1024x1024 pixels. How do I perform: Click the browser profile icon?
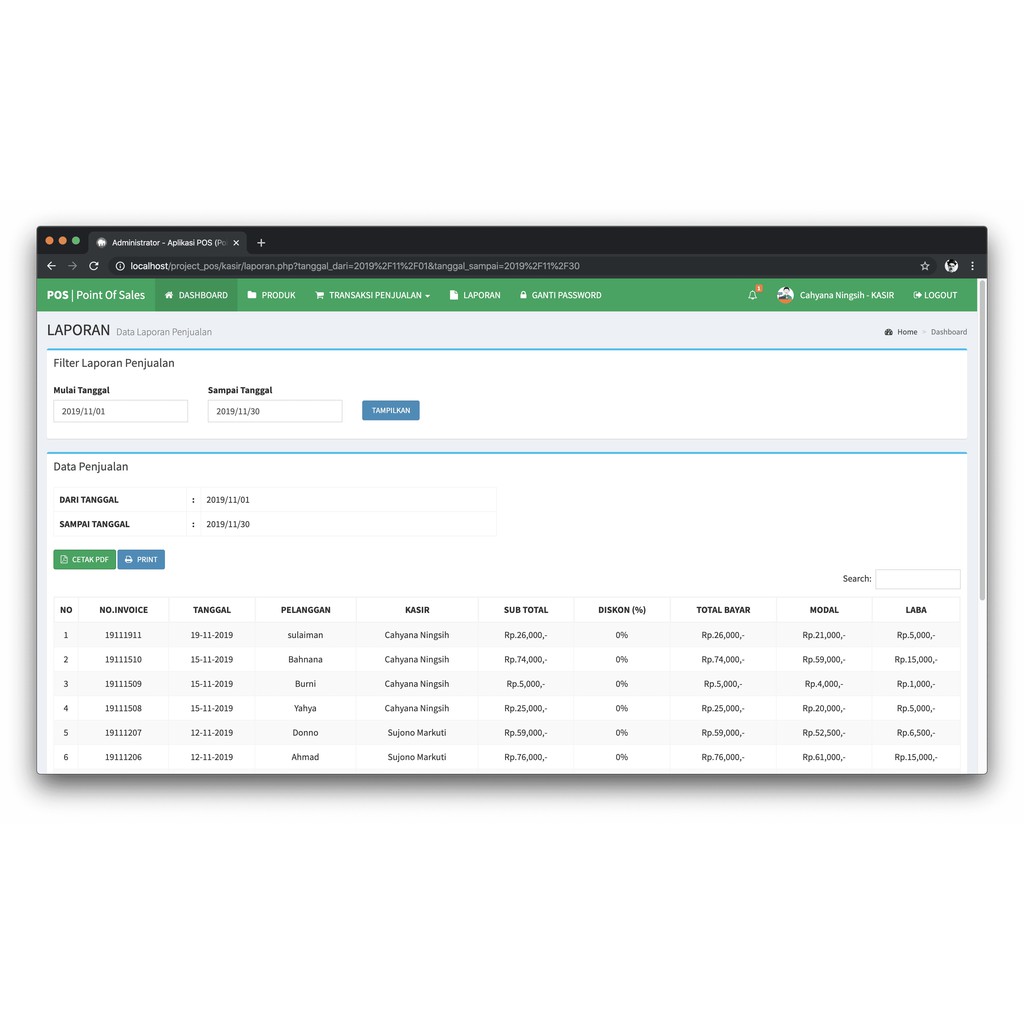[951, 266]
